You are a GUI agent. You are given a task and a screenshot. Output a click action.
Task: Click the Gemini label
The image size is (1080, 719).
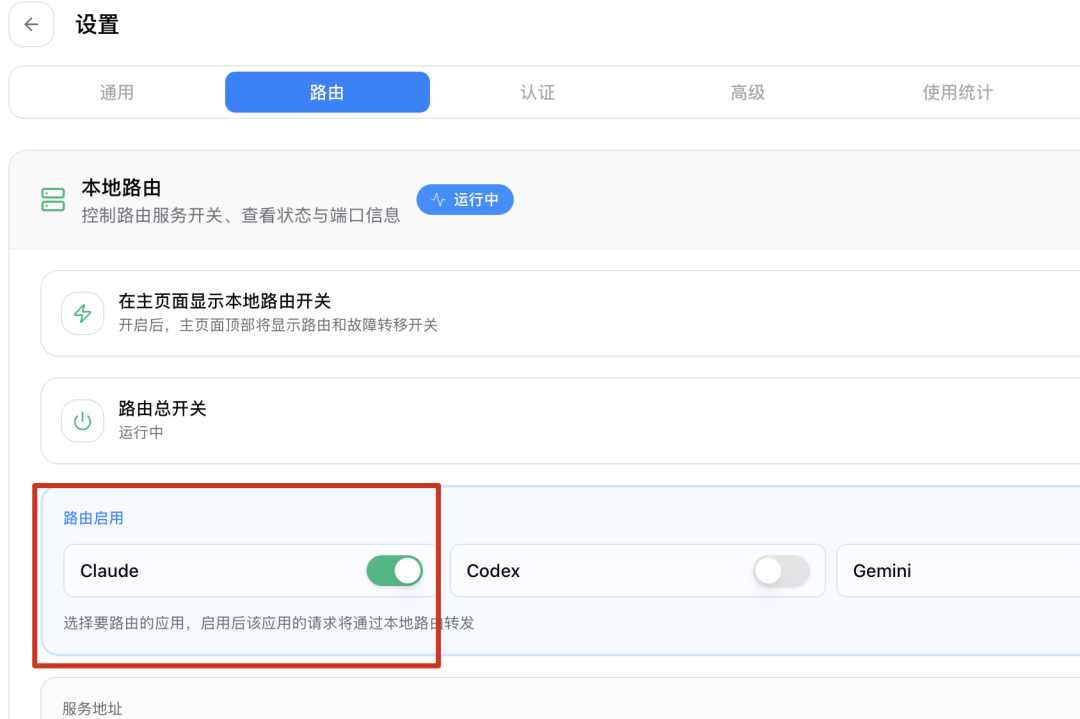tap(882, 571)
